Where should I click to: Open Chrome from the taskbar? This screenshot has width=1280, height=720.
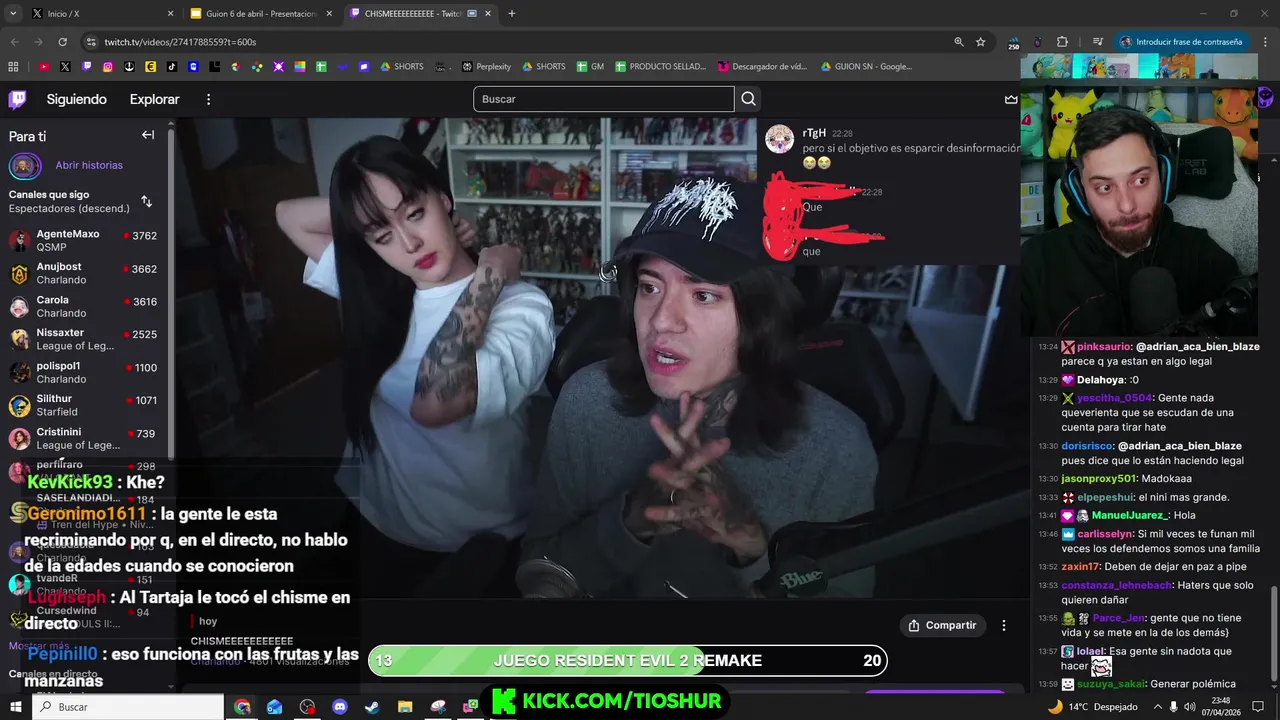243,707
